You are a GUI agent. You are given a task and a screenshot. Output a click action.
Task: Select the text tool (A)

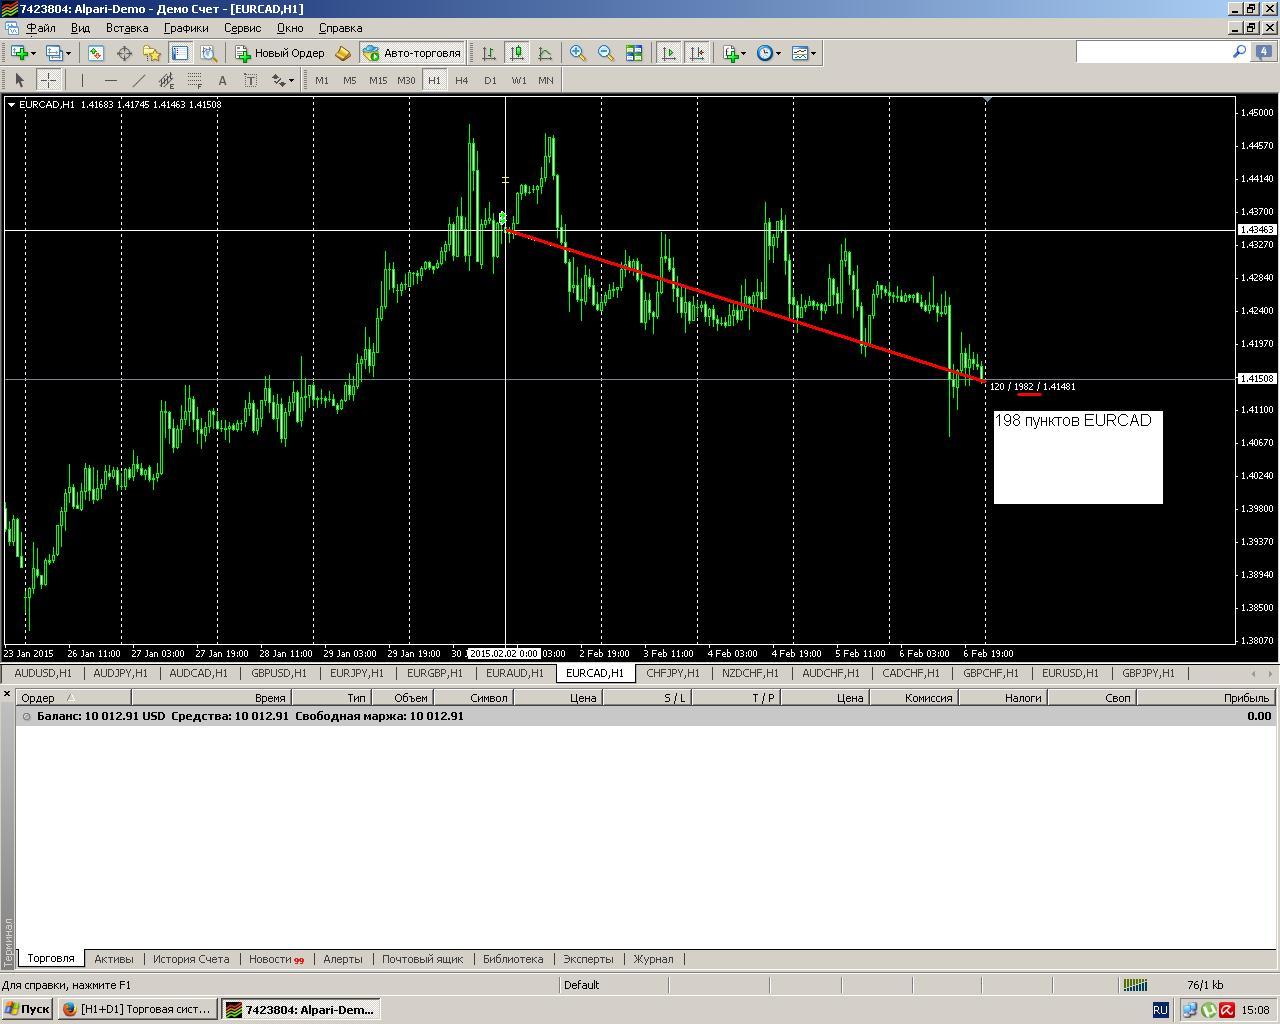coord(222,80)
